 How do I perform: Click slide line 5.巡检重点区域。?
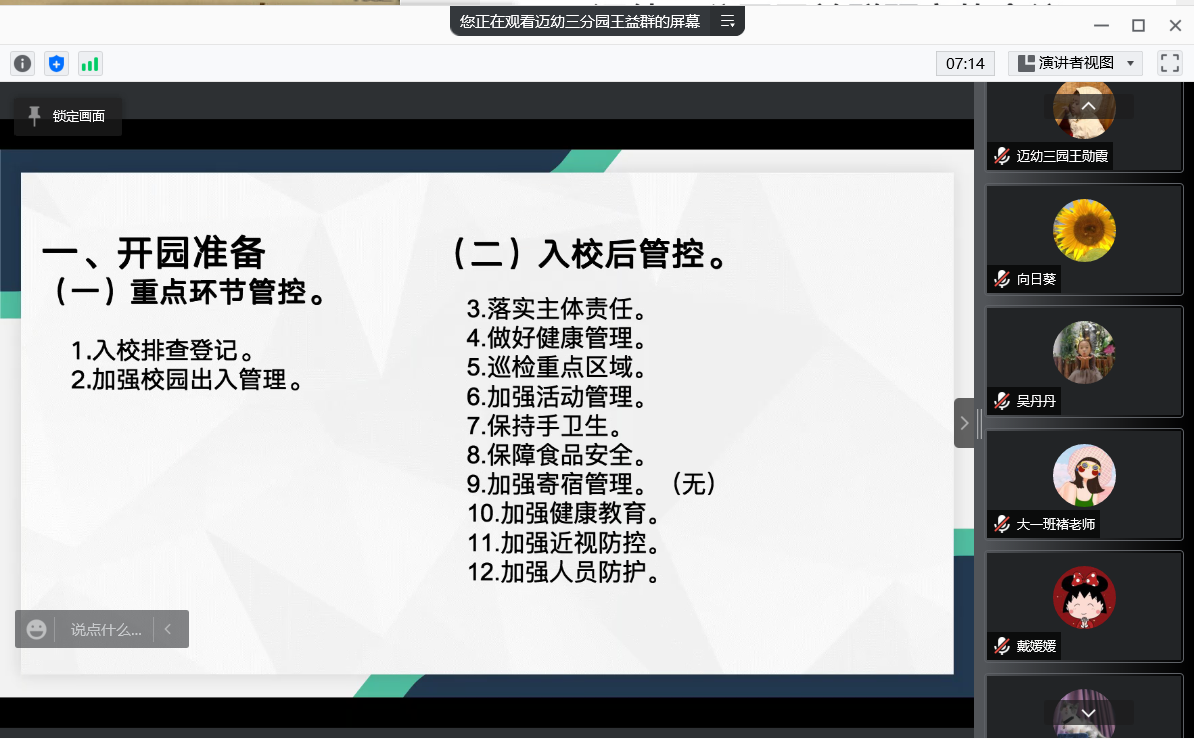tap(557, 367)
